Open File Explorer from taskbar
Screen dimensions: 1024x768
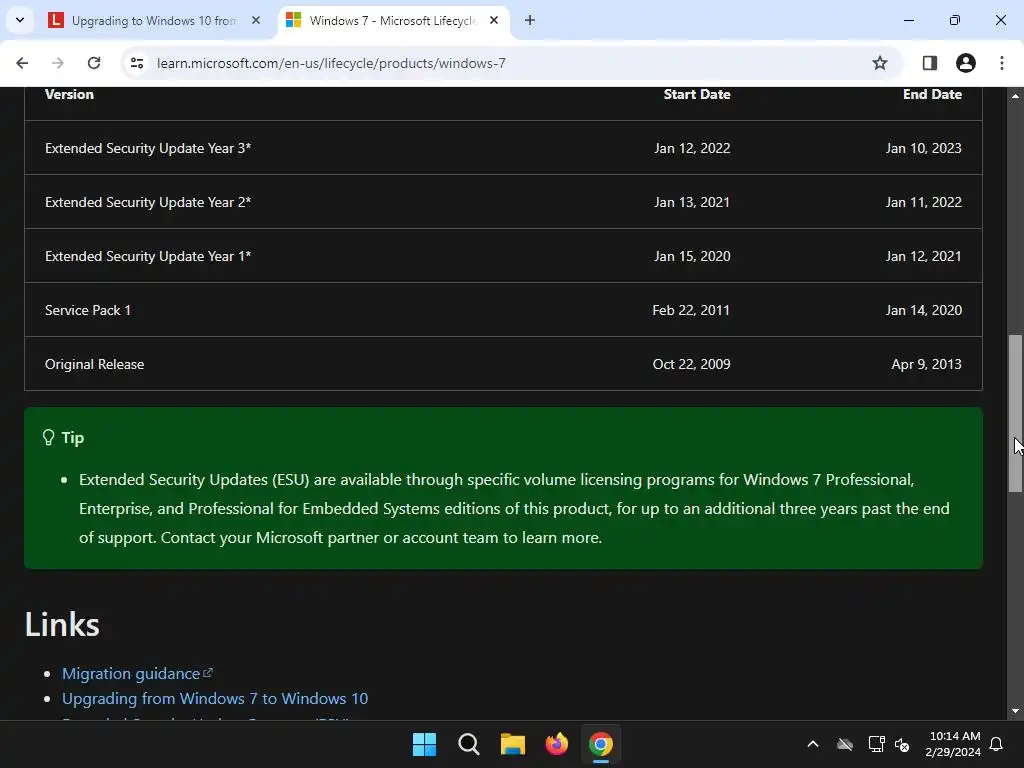[513, 744]
